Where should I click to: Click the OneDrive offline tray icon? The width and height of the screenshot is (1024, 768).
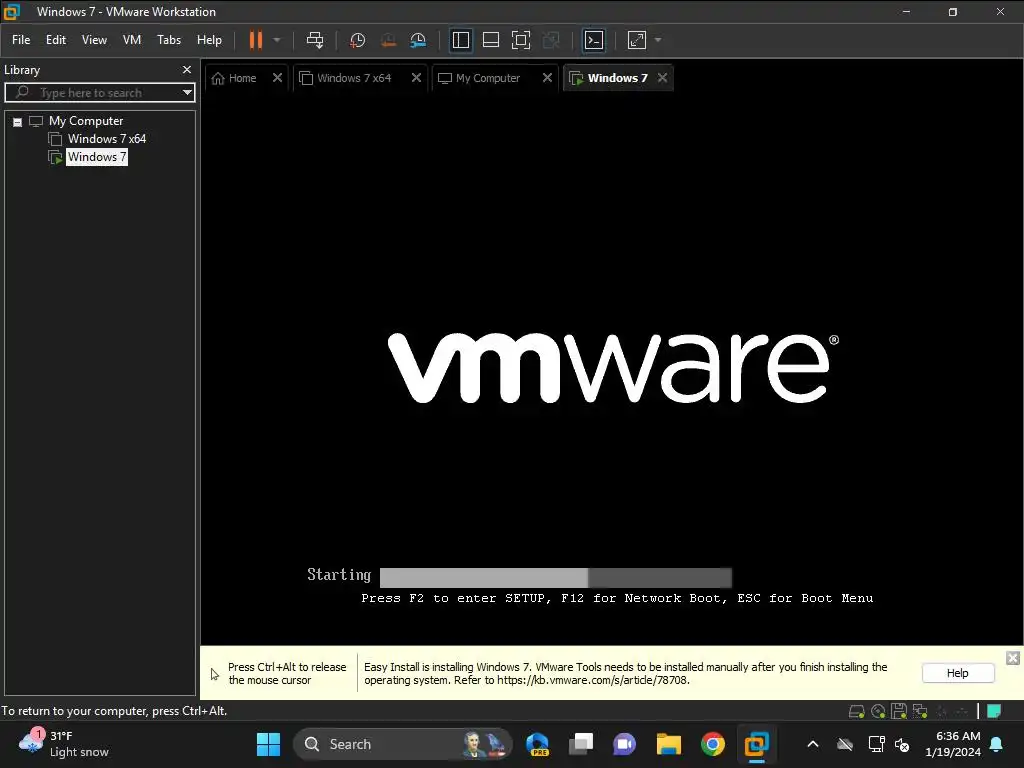tap(845, 744)
